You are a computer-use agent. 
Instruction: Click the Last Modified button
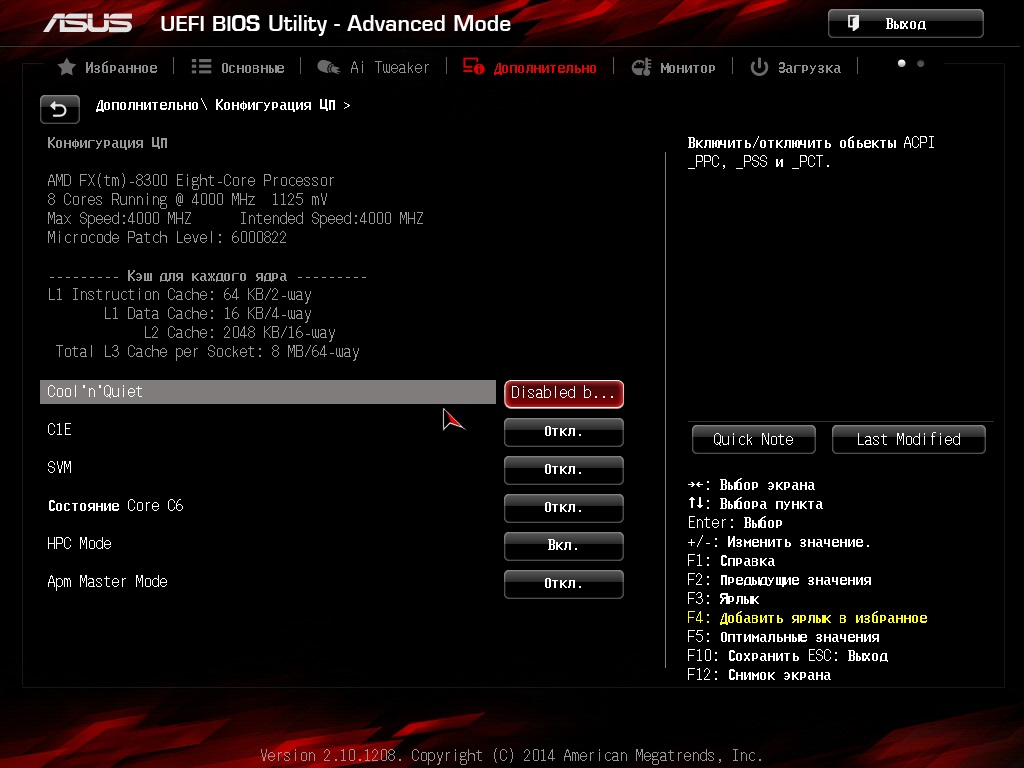point(908,440)
